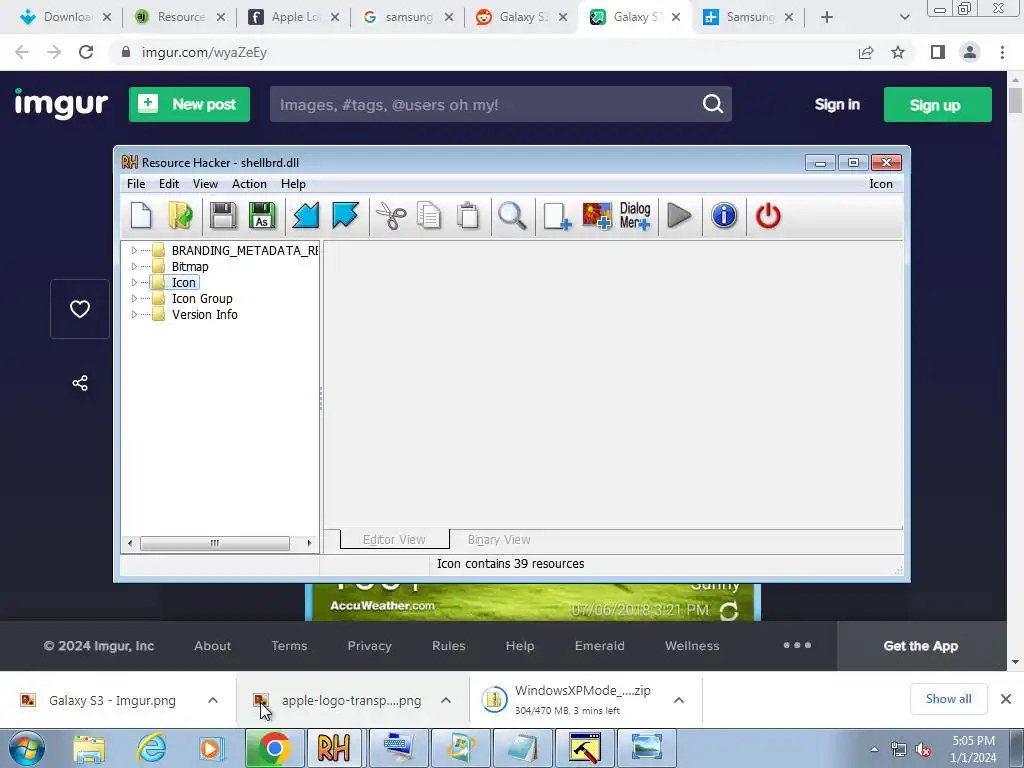The width and height of the screenshot is (1024, 768).
Task: Click the Dialog Merge toolbar button
Action: [635, 216]
